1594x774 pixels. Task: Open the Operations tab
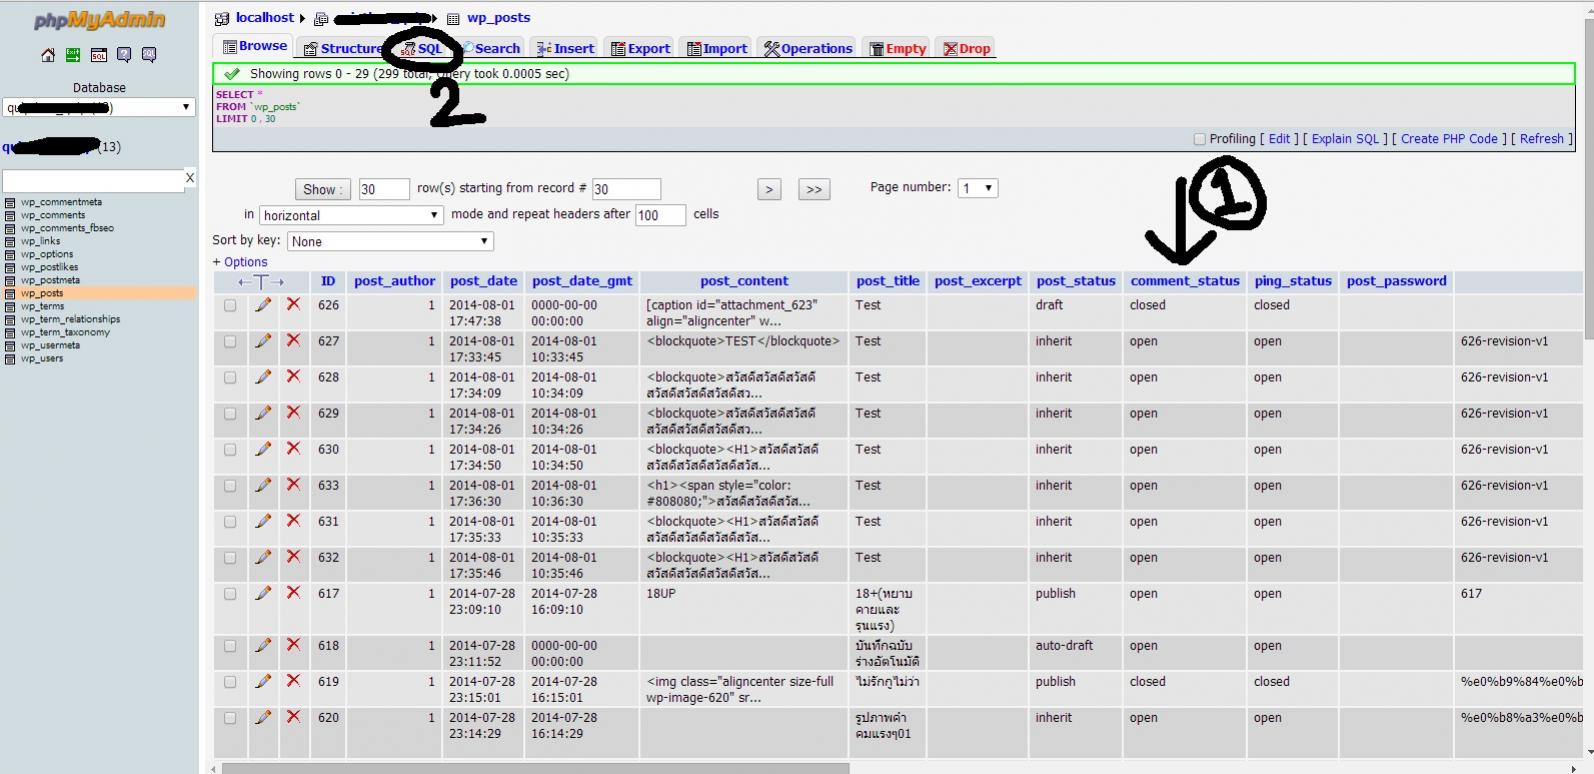tap(809, 48)
